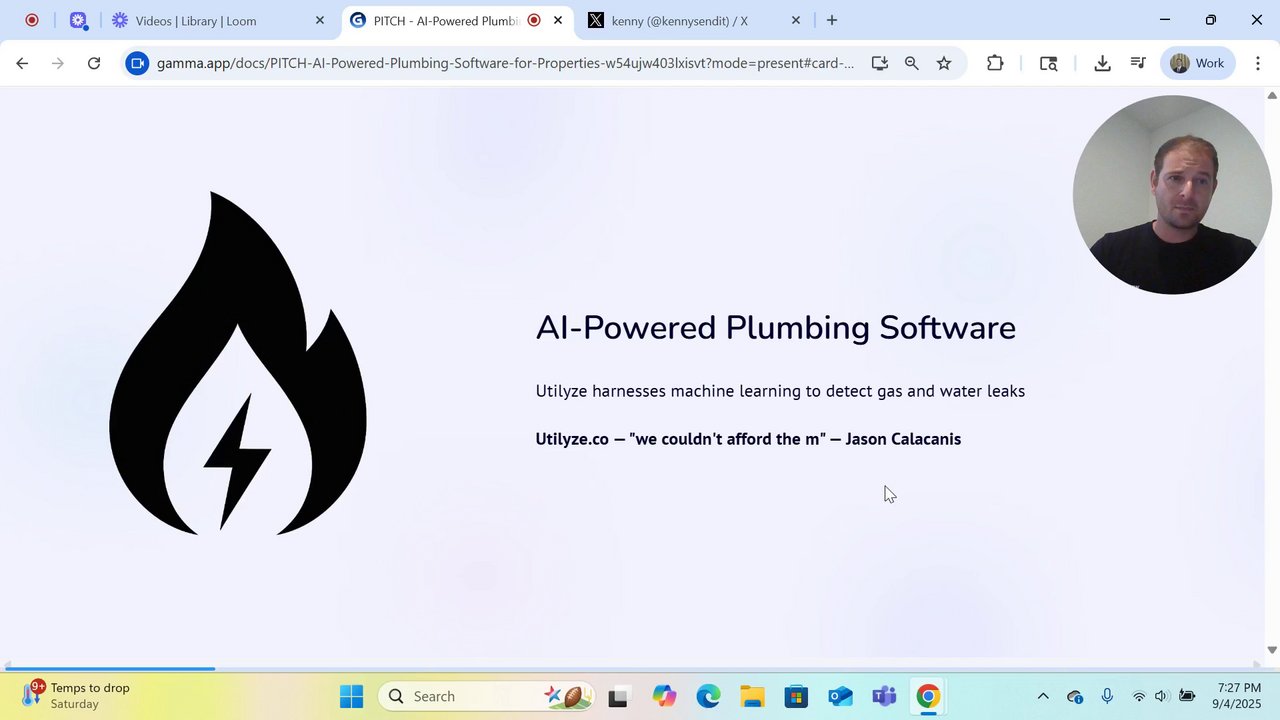Open Microsoft Edge from taskbar
1280x720 pixels.
(708, 696)
